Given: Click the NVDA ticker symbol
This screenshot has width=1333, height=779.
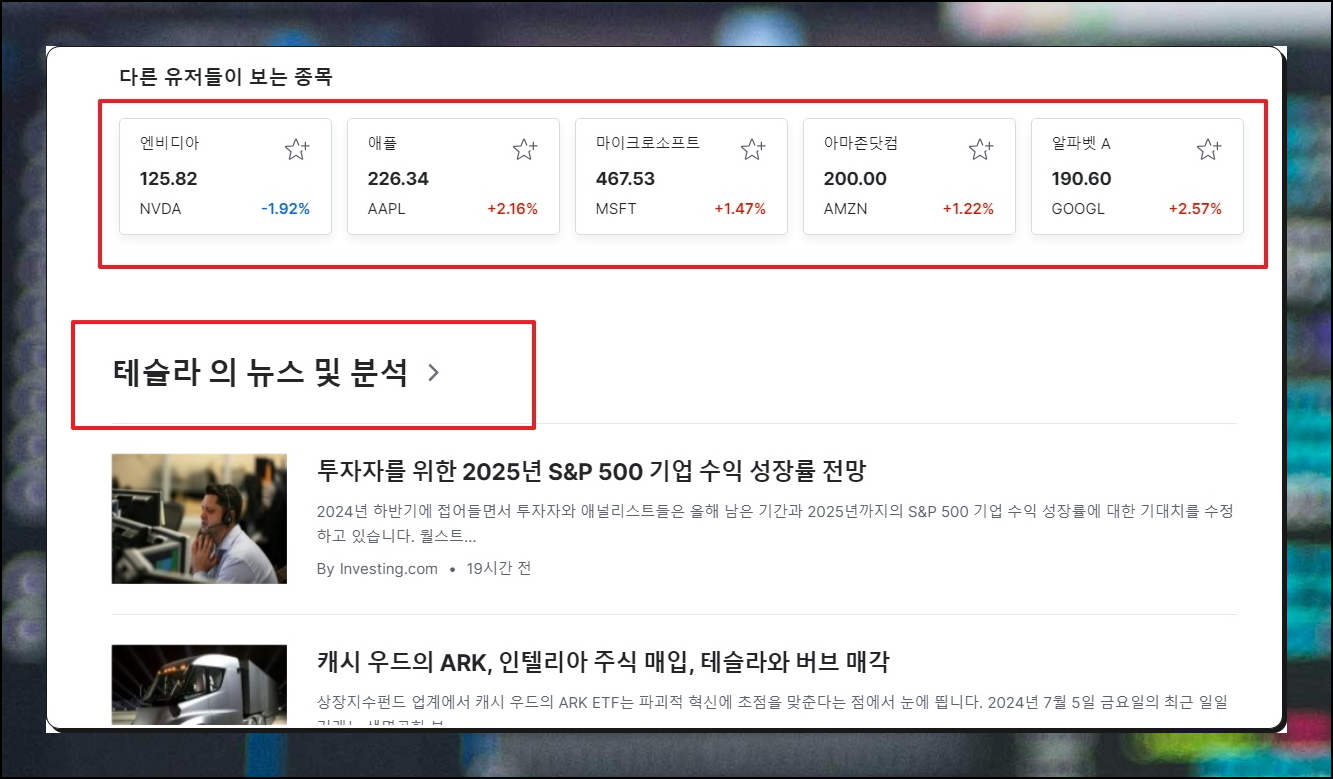Looking at the screenshot, I should (161, 209).
